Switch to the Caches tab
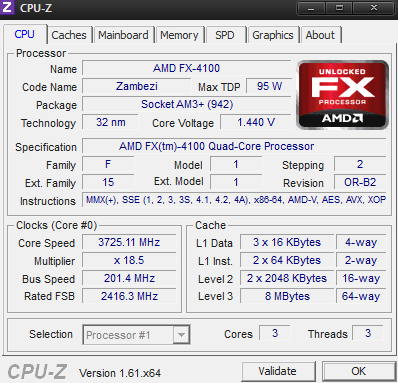This screenshot has width=398, height=383. tap(69, 35)
